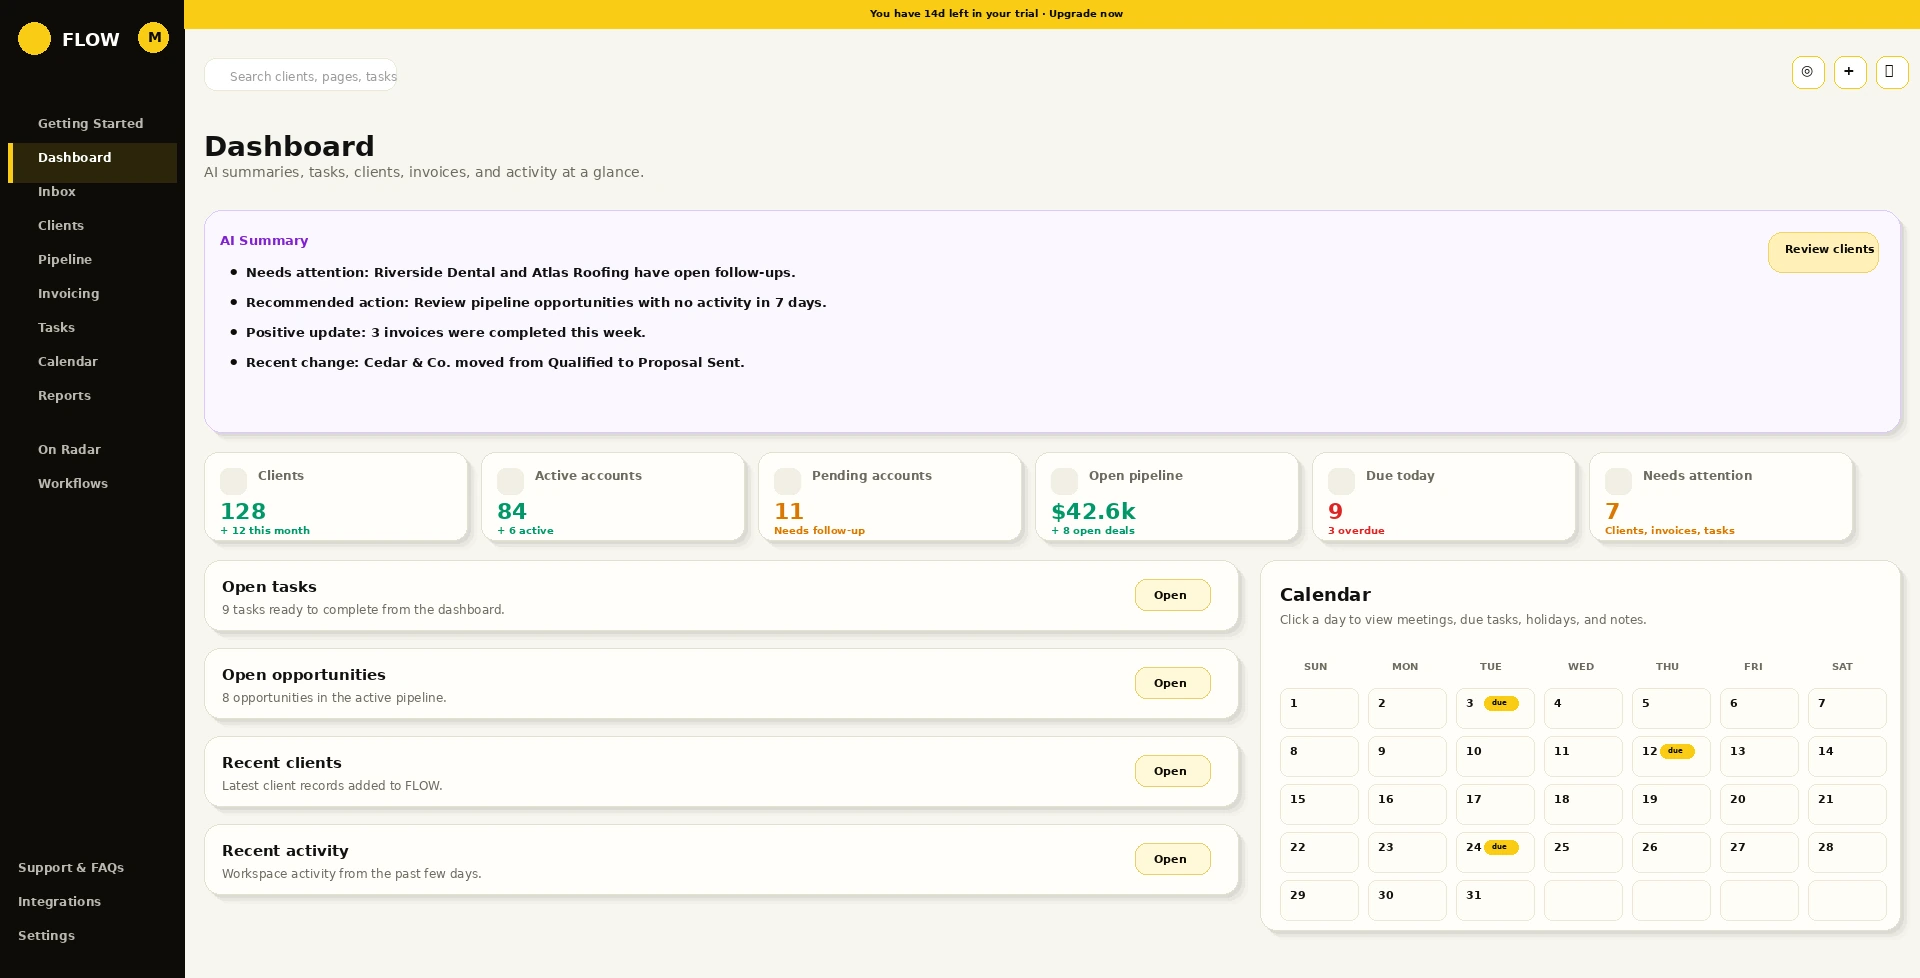The height and width of the screenshot is (978, 1920).
Task: Click the Active accounts card icon
Action: pyautogui.click(x=510, y=481)
